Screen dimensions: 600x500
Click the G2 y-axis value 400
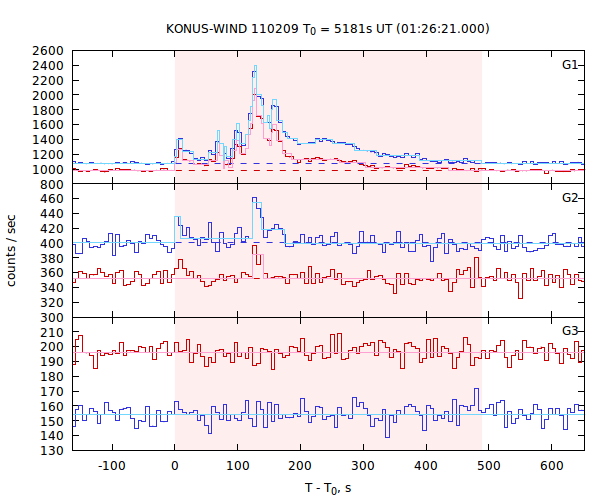[52, 243]
